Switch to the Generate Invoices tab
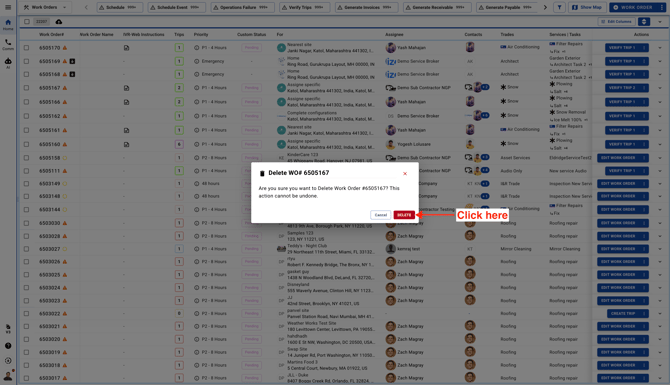This screenshot has width=670, height=385. point(366,7)
